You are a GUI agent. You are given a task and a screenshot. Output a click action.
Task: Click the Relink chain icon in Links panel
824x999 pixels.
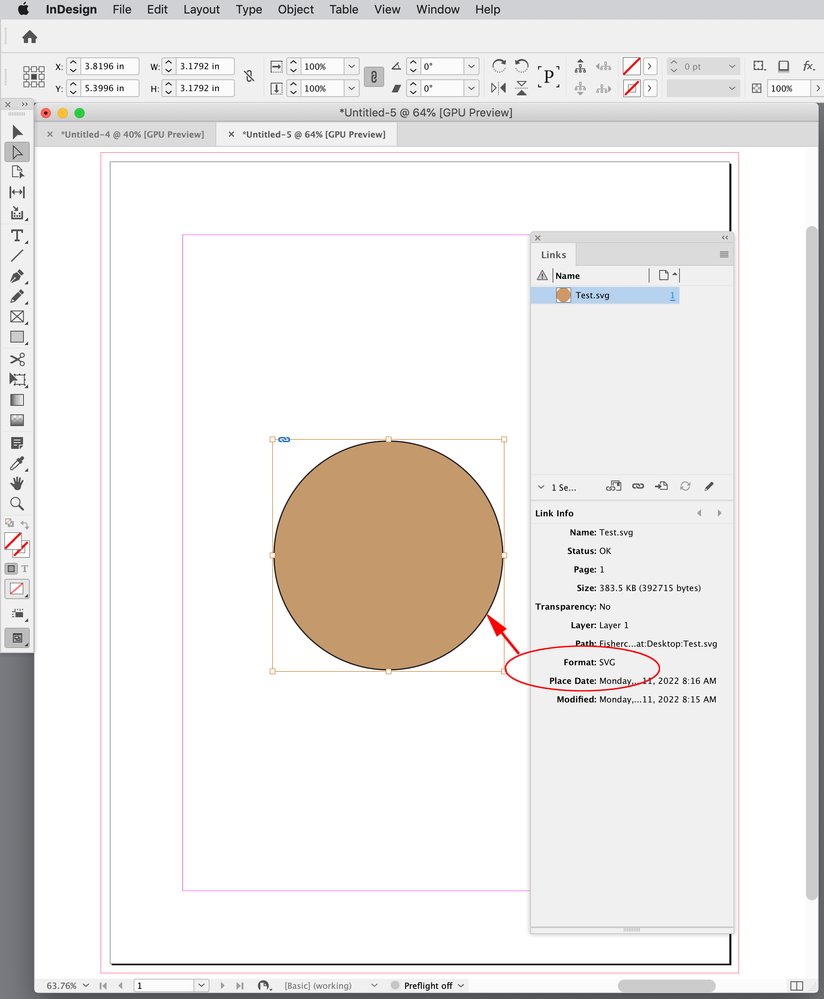tap(637, 486)
